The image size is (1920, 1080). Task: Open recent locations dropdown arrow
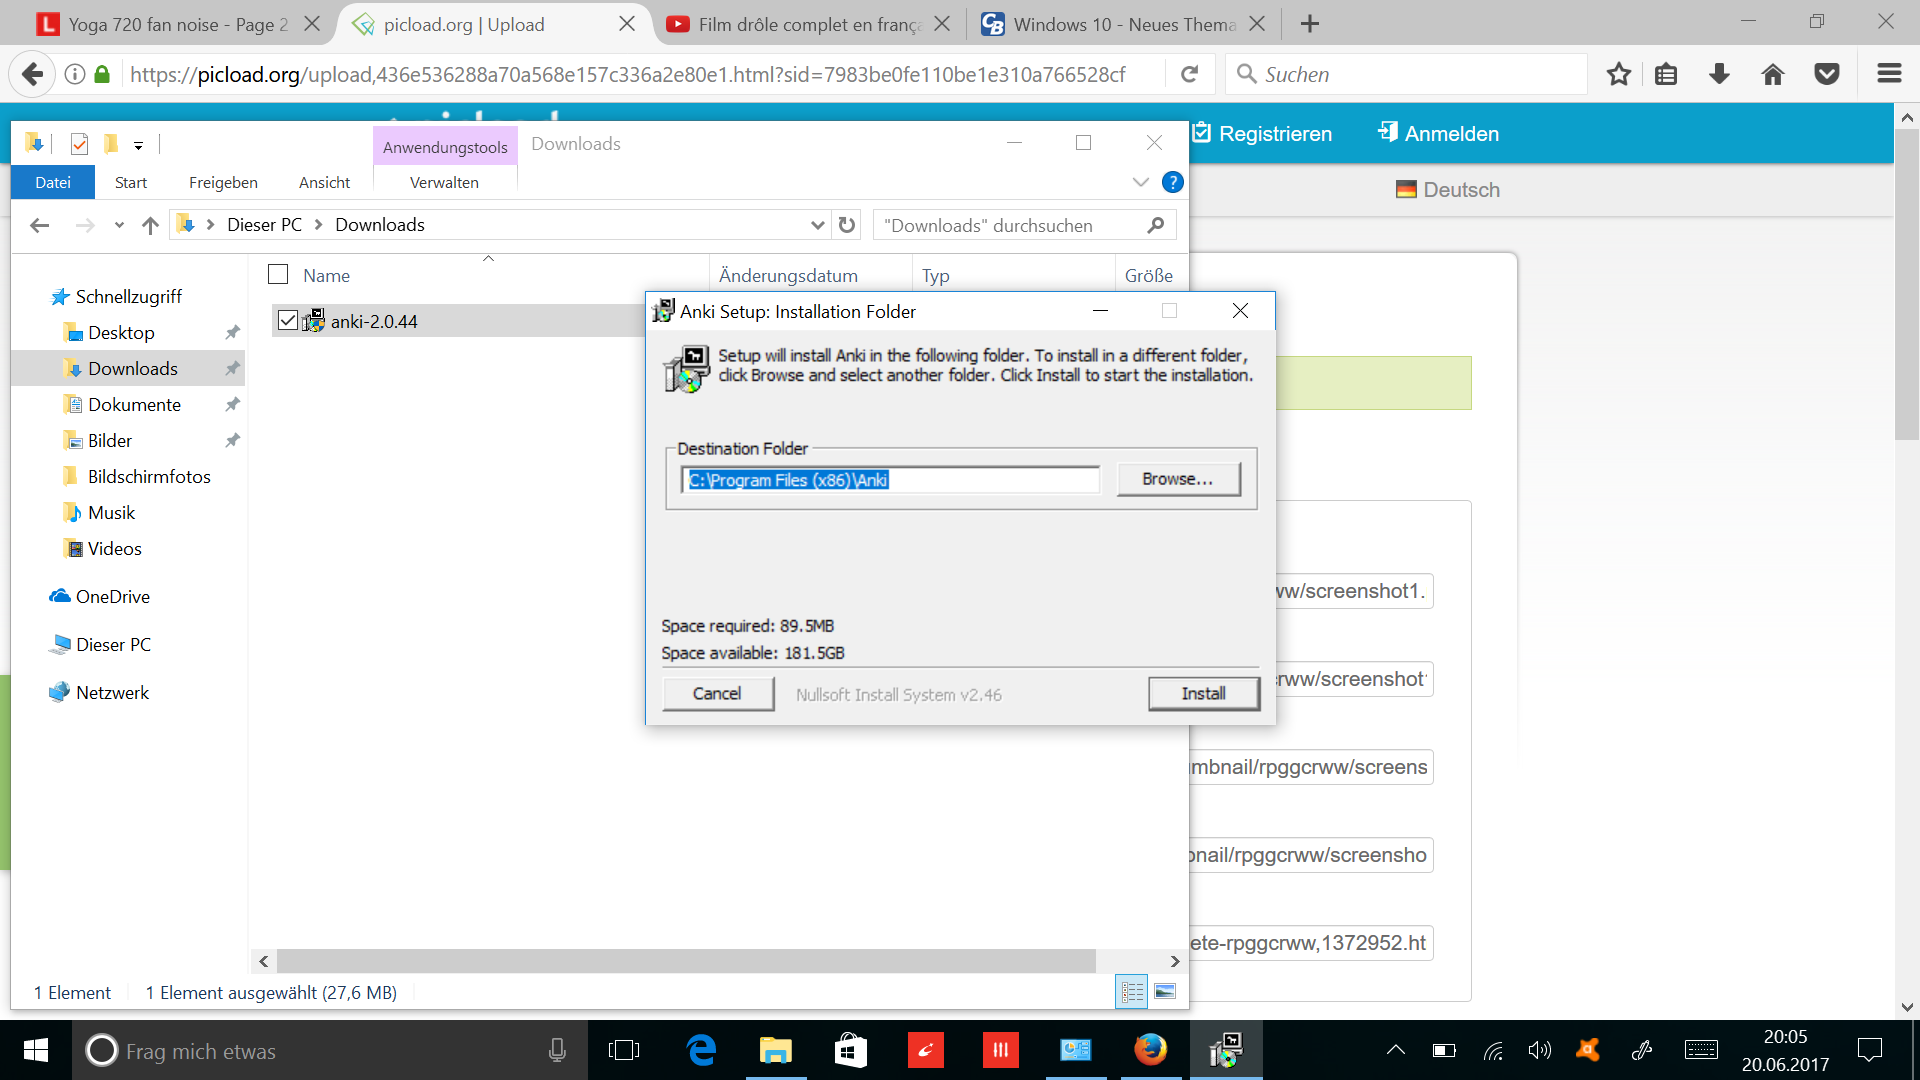119,225
